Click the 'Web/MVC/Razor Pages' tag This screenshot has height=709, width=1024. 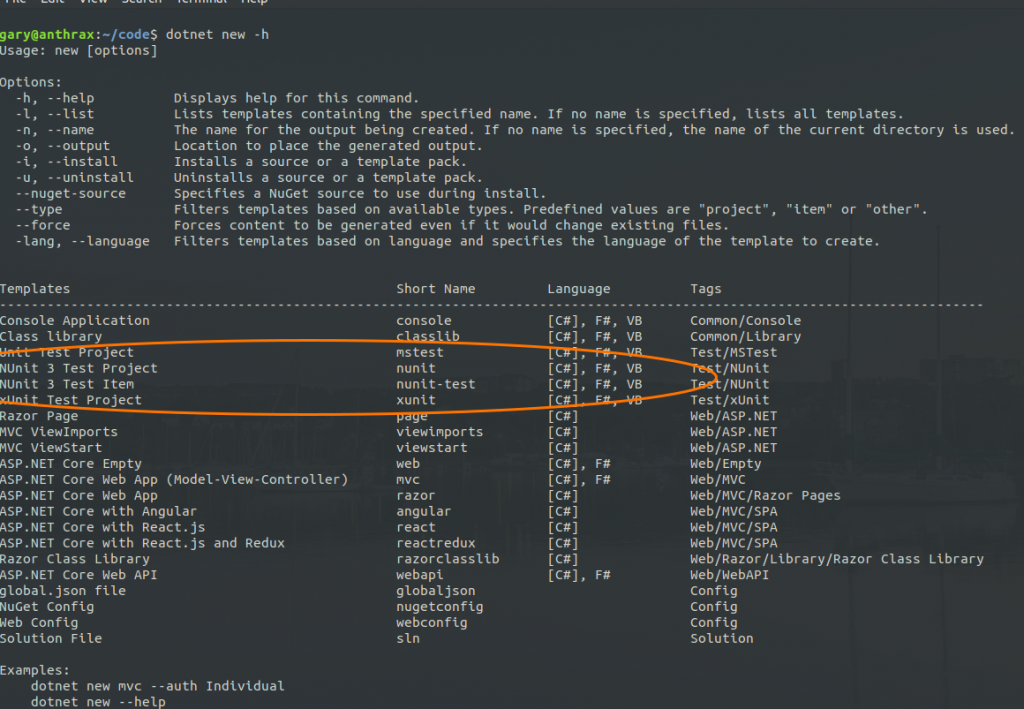[x=765, y=496]
